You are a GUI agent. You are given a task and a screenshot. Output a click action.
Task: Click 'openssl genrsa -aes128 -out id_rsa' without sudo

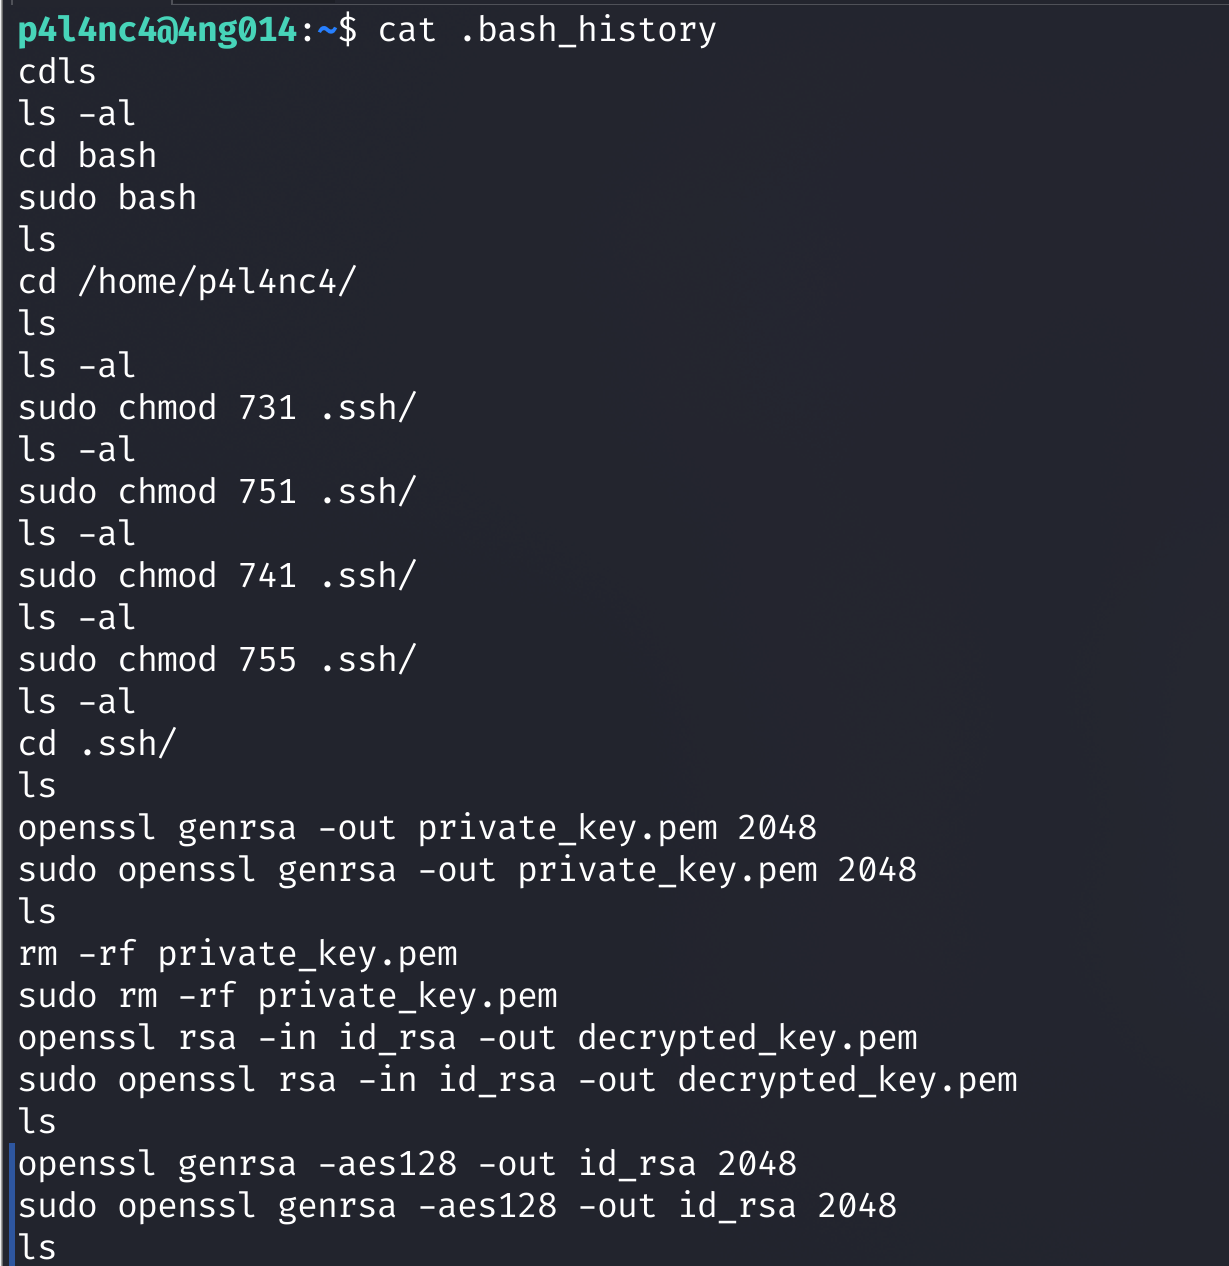(407, 1164)
